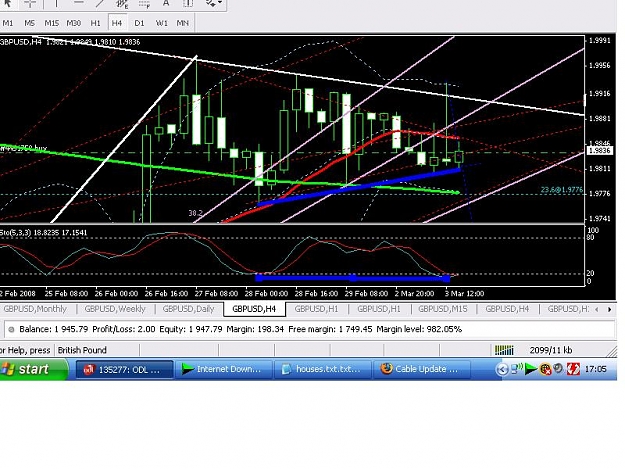Select the horizontal line tool
This screenshot has width=625, height=469.
tap(79, 4)
